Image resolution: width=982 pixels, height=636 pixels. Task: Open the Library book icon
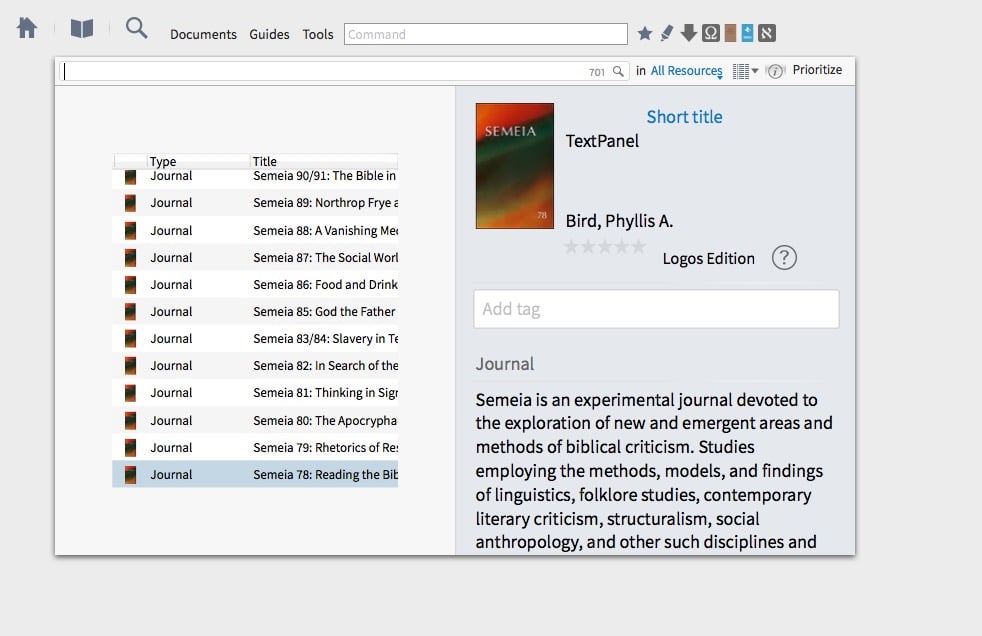click(x=81, y=28)
